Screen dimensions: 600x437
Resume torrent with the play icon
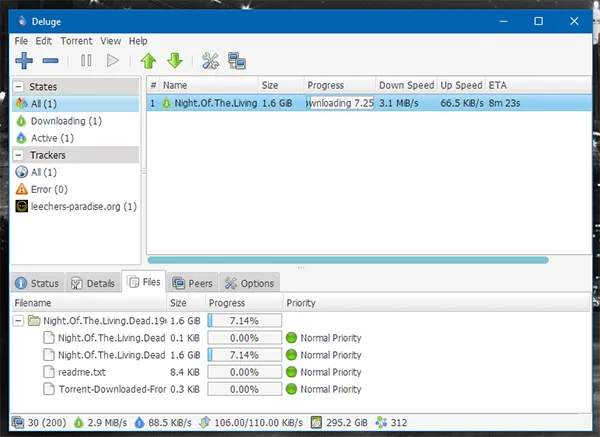tap(112, 60)
